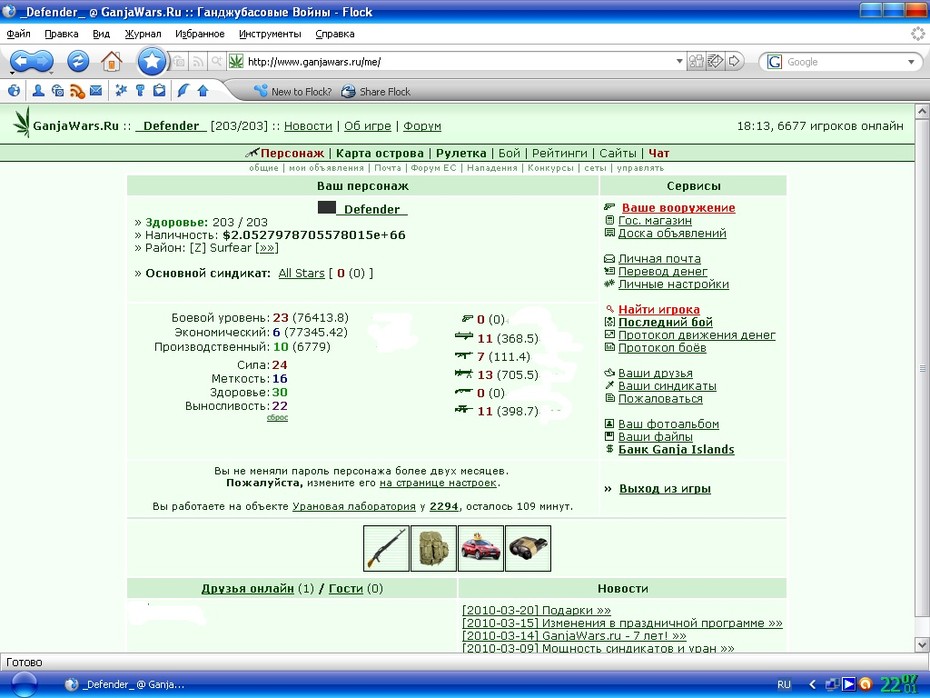Open My World globe icon in the Flock toolbar
The height and width of the screenshot is (698, 930).
click(14, 91)
